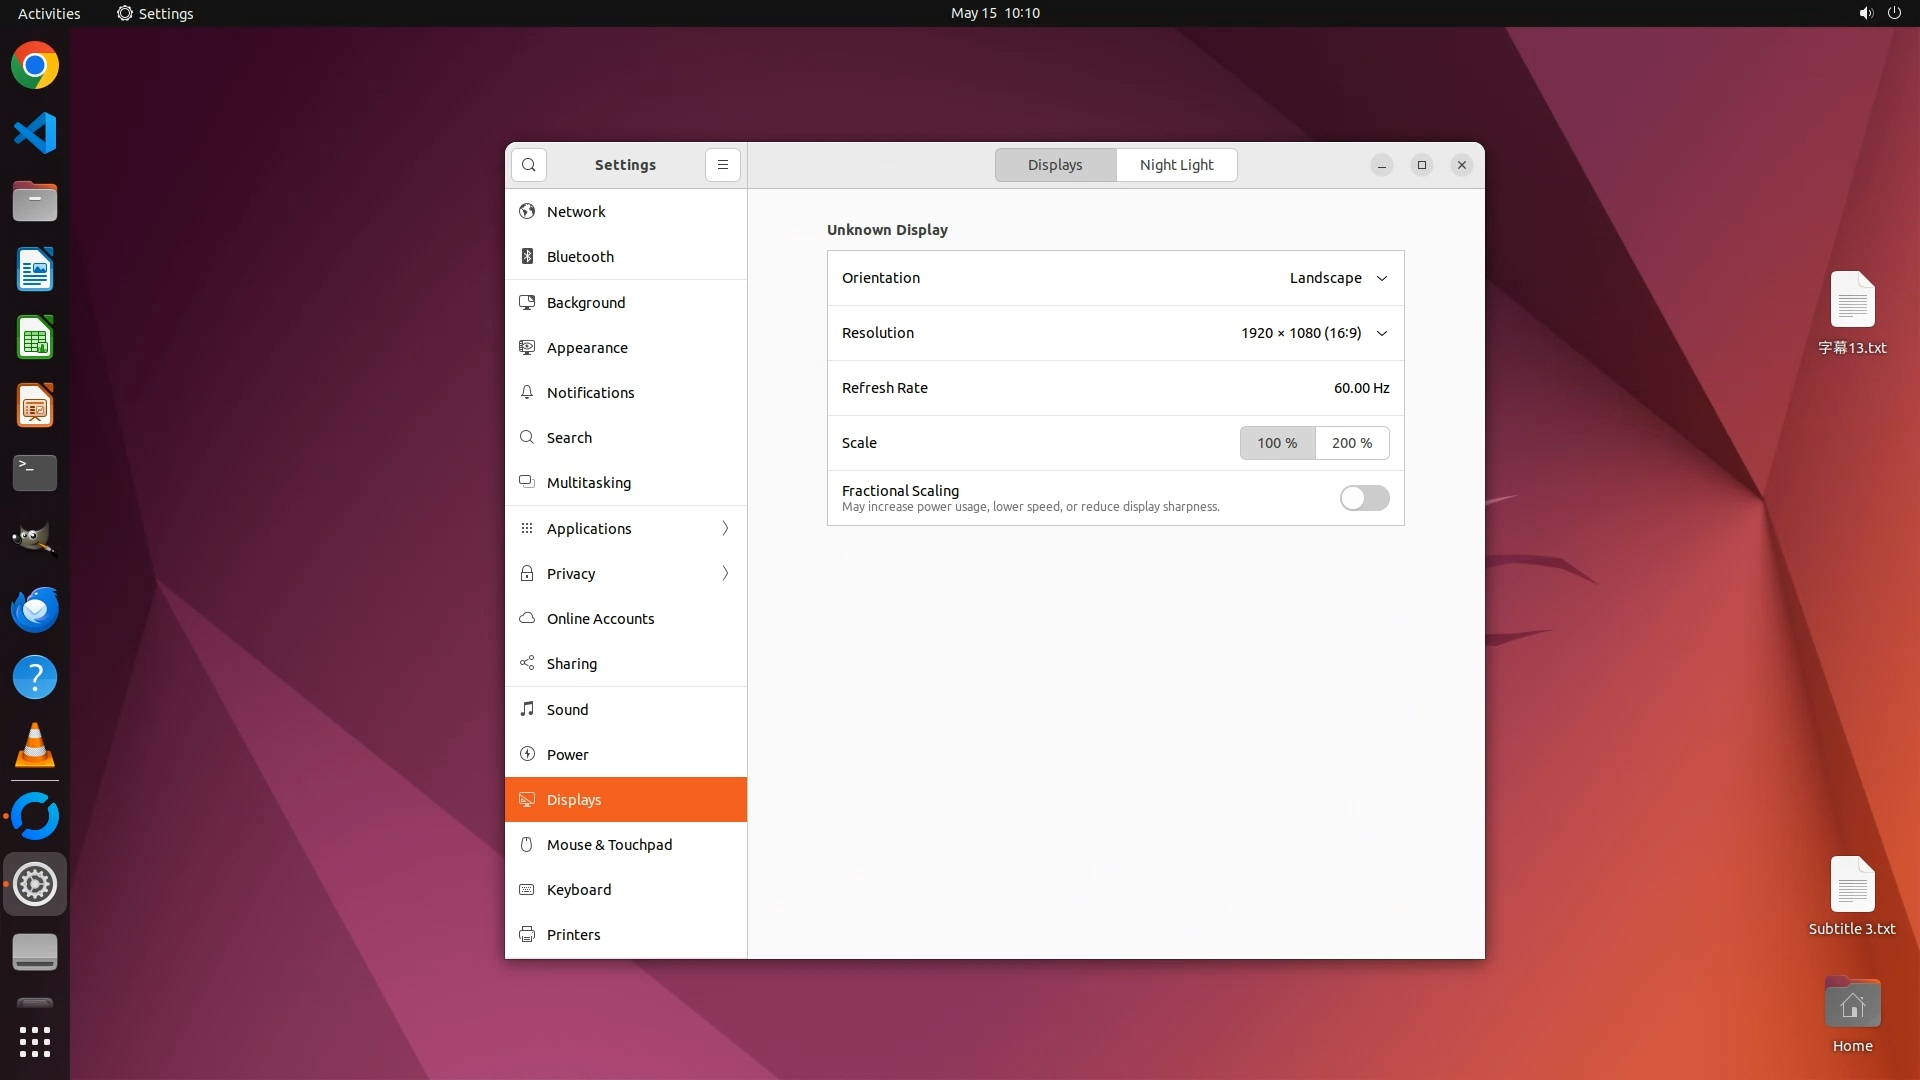Enable the Fractional Scaling switch
The width and height of the screenshot is (1920, 1080).
1364,498
